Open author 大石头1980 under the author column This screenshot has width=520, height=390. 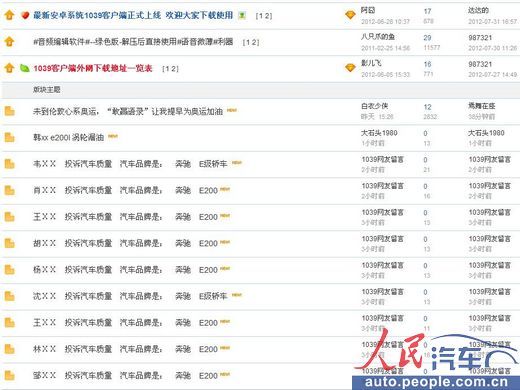[x=379, y=133]
